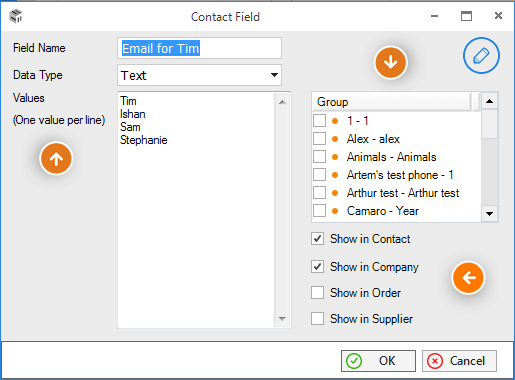This screenshot has width=515, height=380.
Task: Click the red X icon on Cancel
Action: coord(435,361)
